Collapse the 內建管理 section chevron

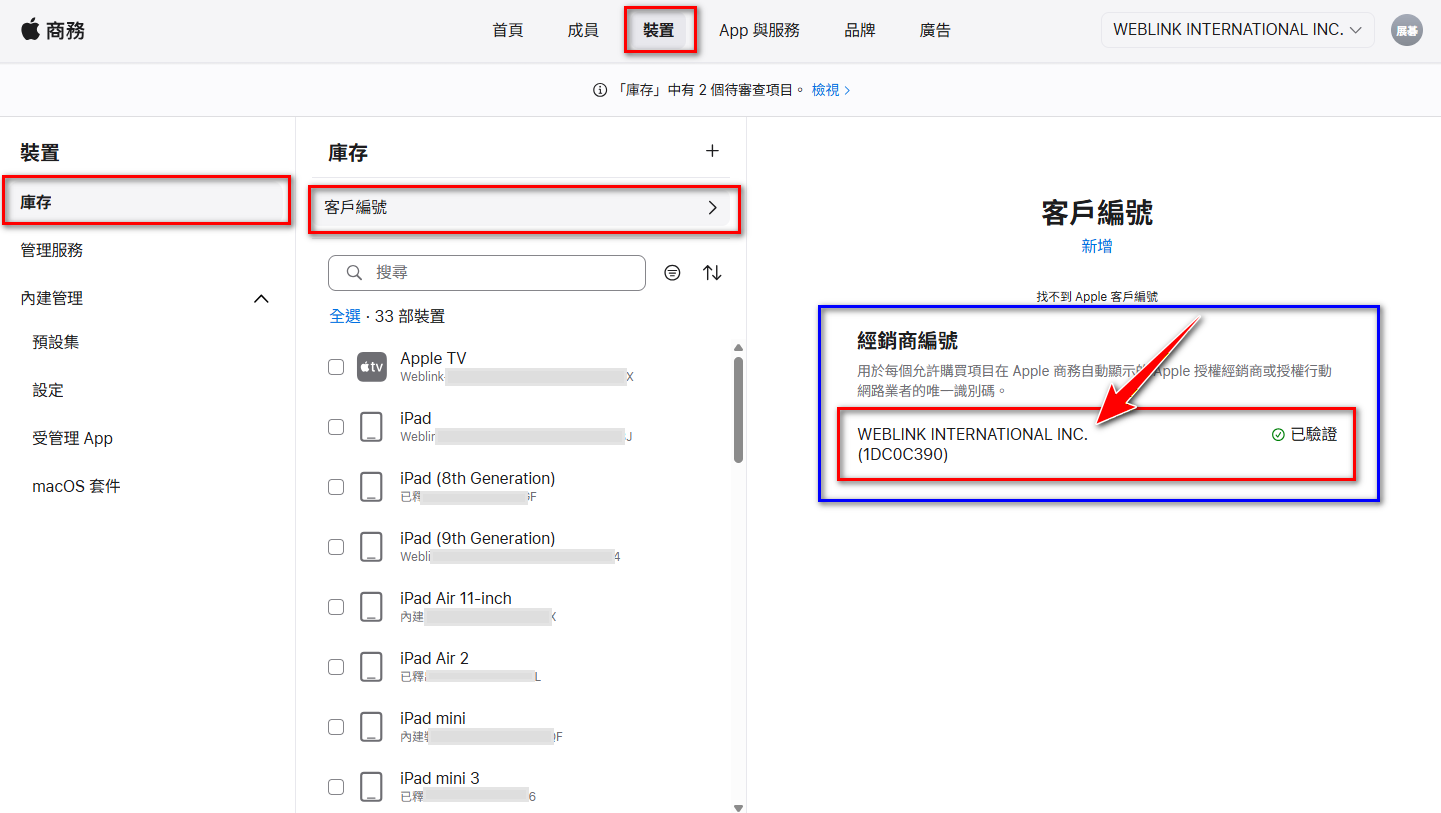[x=261, y=298]
